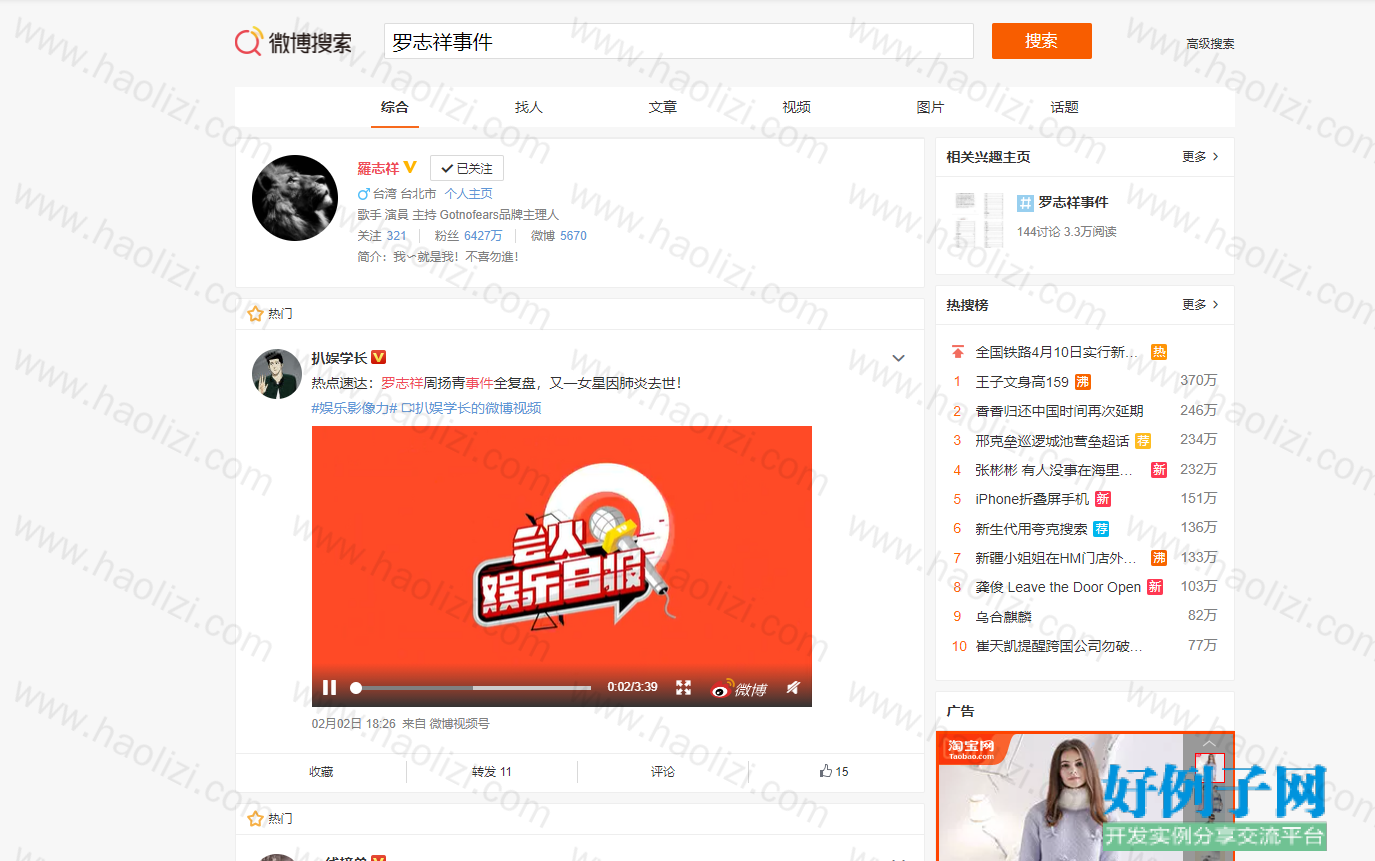This screenshot has width=1375, height=861.
Task: Open the 话题 tab
Action: pos(1065,107)
